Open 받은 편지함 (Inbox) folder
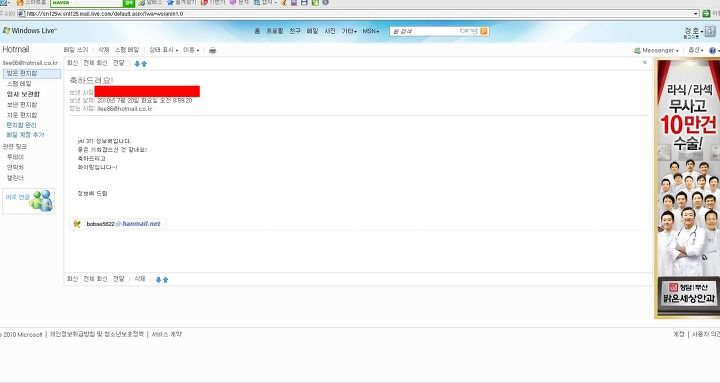720x383 pixels. tap(32, 73)
